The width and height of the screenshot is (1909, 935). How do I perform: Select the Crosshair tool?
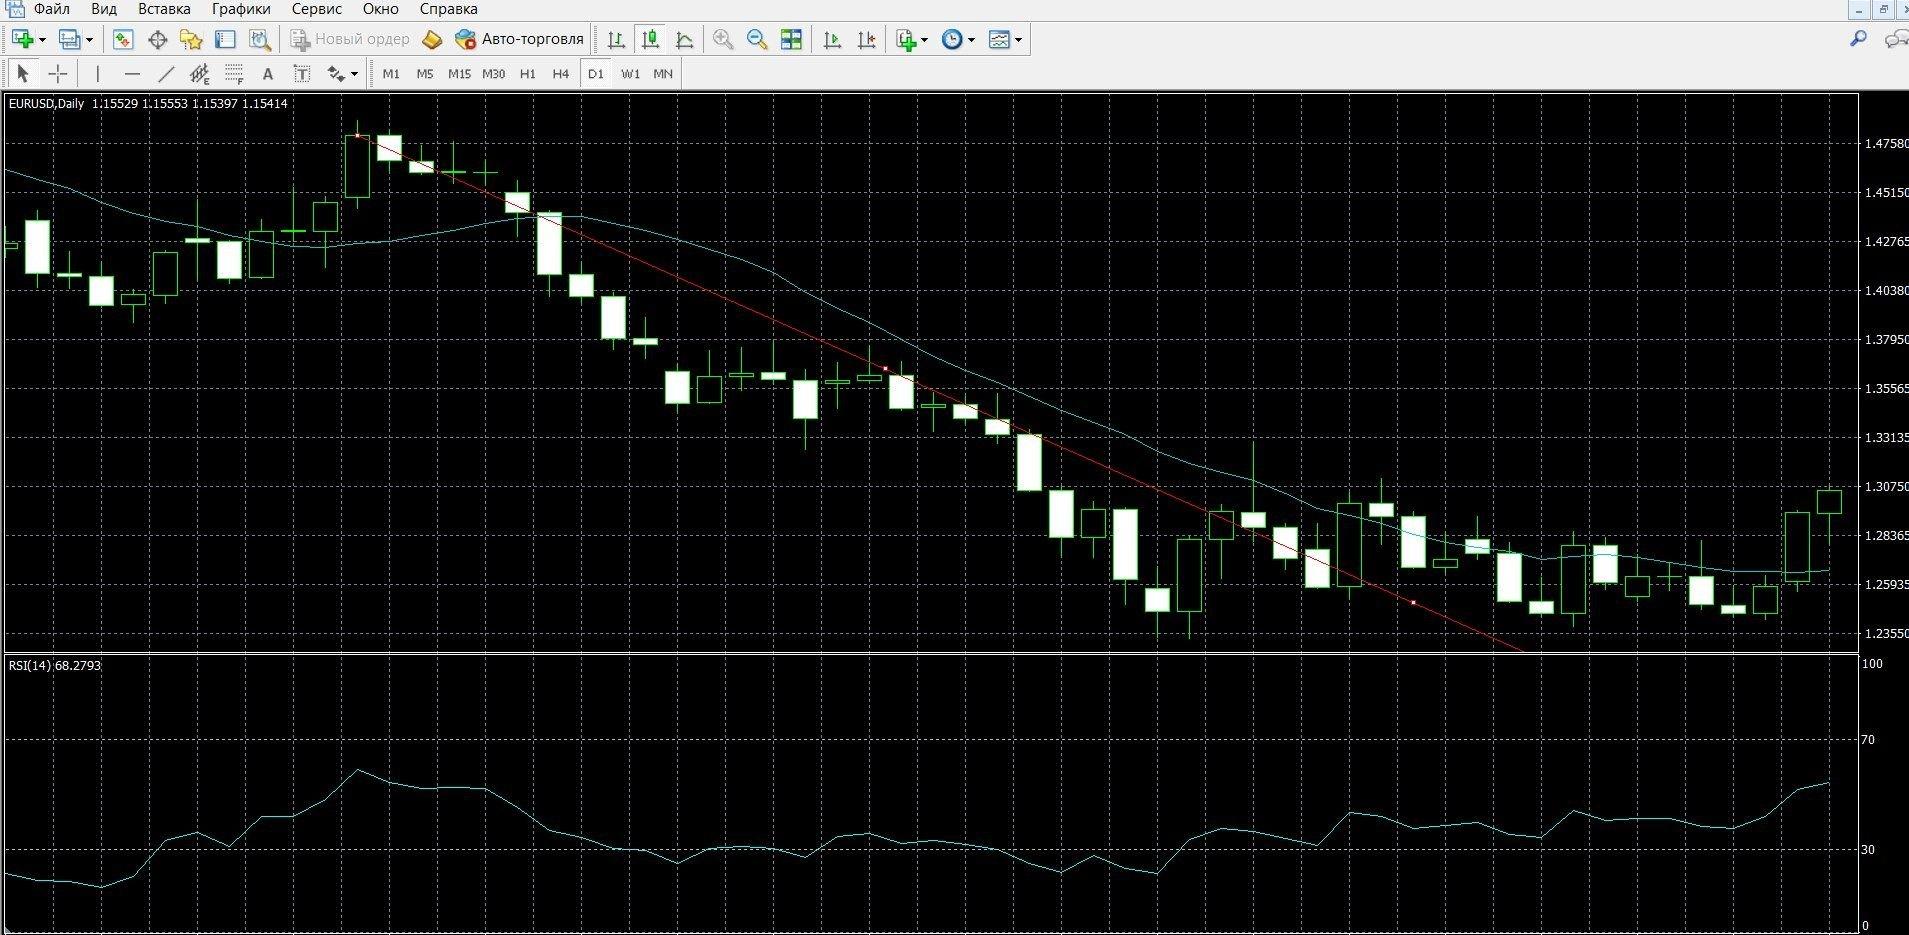click(x=58, y=74)
